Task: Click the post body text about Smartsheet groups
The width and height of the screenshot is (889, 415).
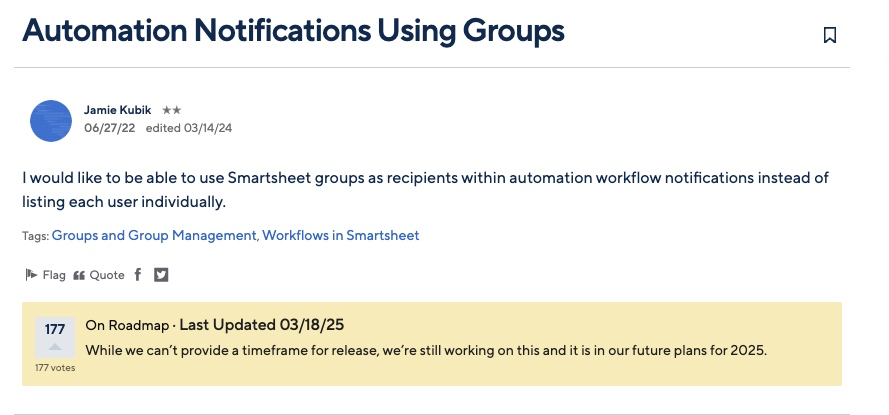Action: 425,190
